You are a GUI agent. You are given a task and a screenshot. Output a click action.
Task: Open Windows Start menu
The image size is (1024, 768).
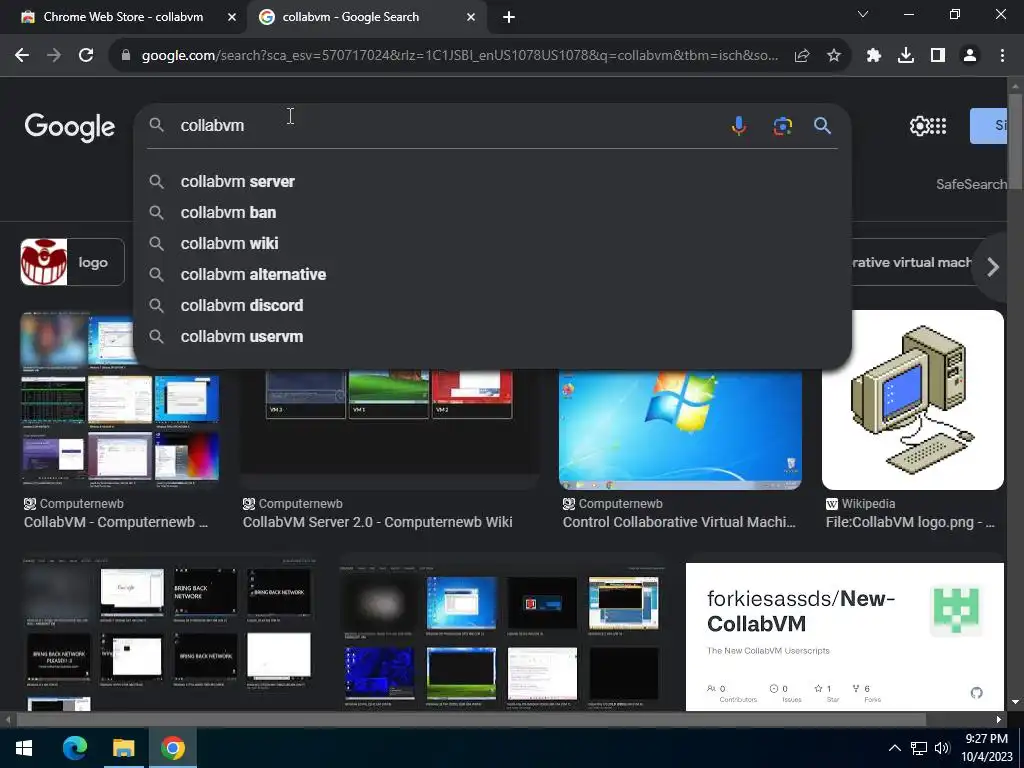tap(24, 748)
